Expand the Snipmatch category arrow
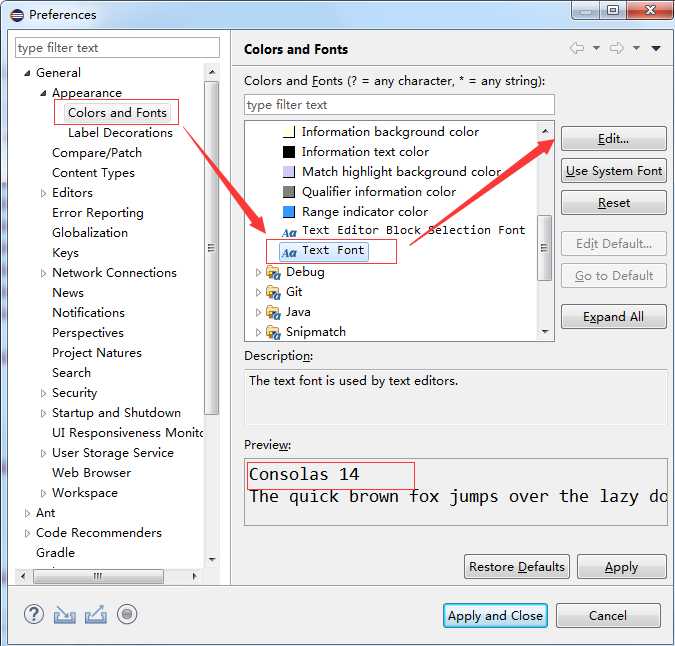The height and width of the screenshot is (646, 675). tap(258, 332)
